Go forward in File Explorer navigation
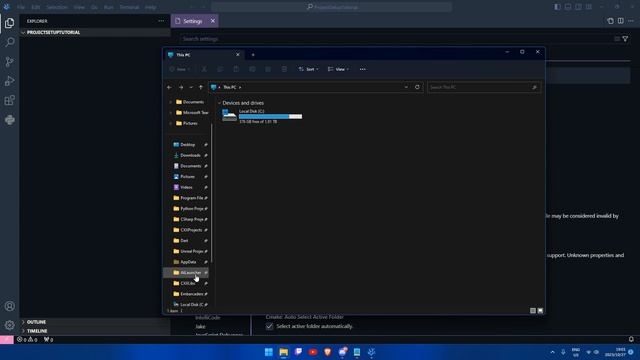 click(x=181, y=87)
